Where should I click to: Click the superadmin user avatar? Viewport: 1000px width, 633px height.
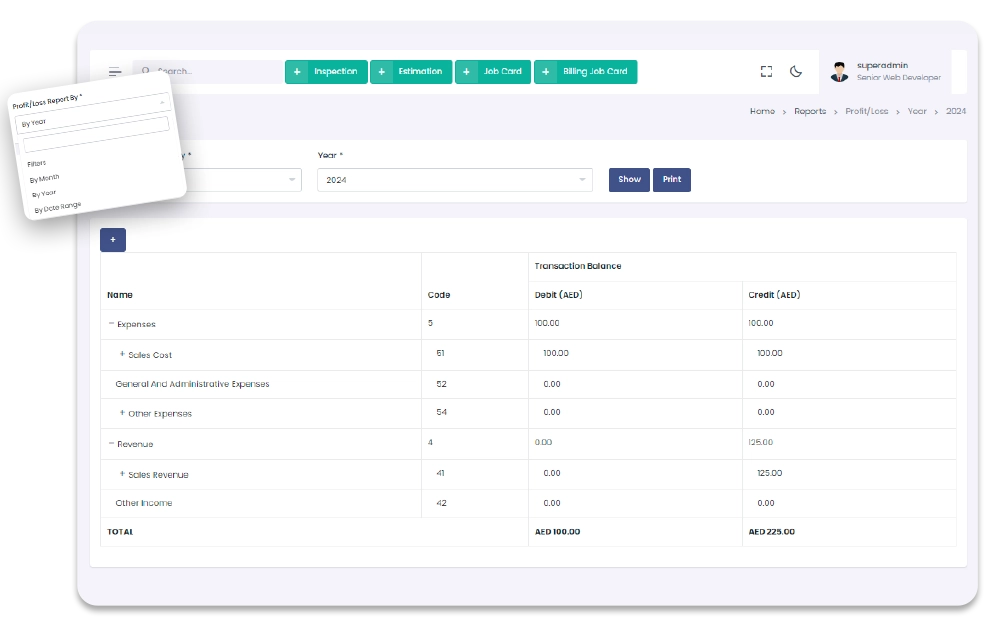[x=839, y=72]
